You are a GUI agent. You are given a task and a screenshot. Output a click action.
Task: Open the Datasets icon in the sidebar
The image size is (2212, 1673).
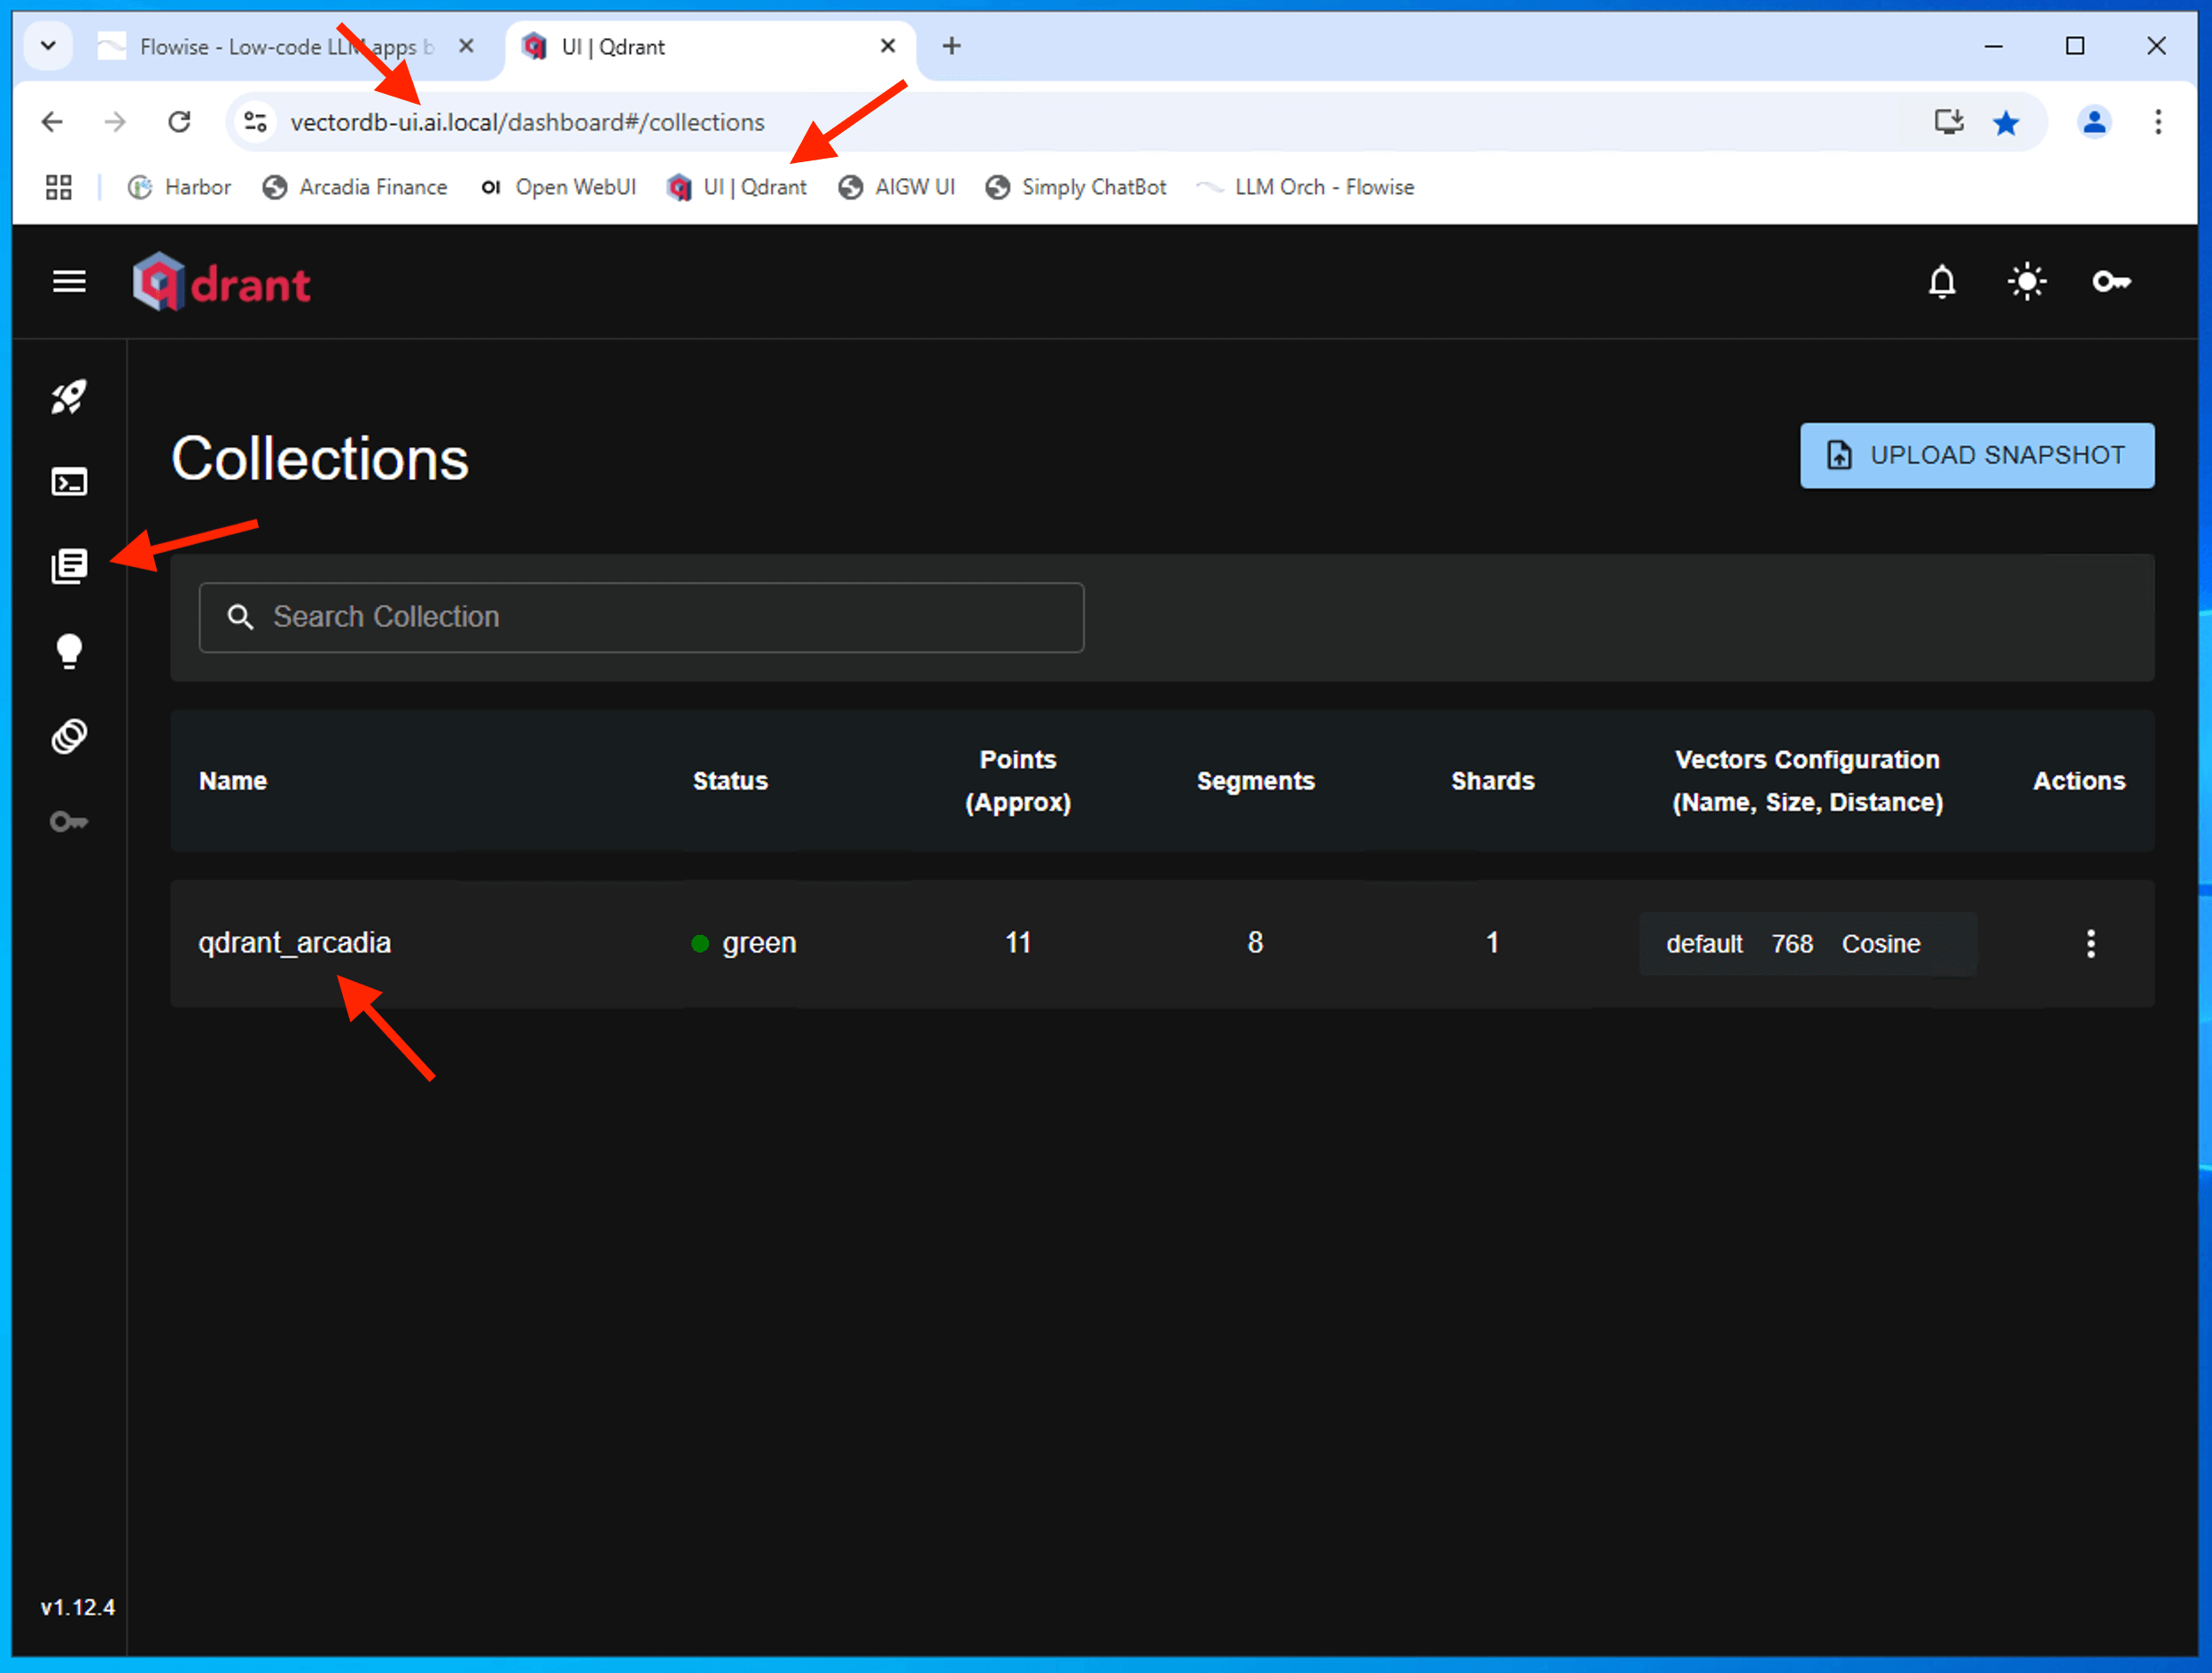(69, 737)
